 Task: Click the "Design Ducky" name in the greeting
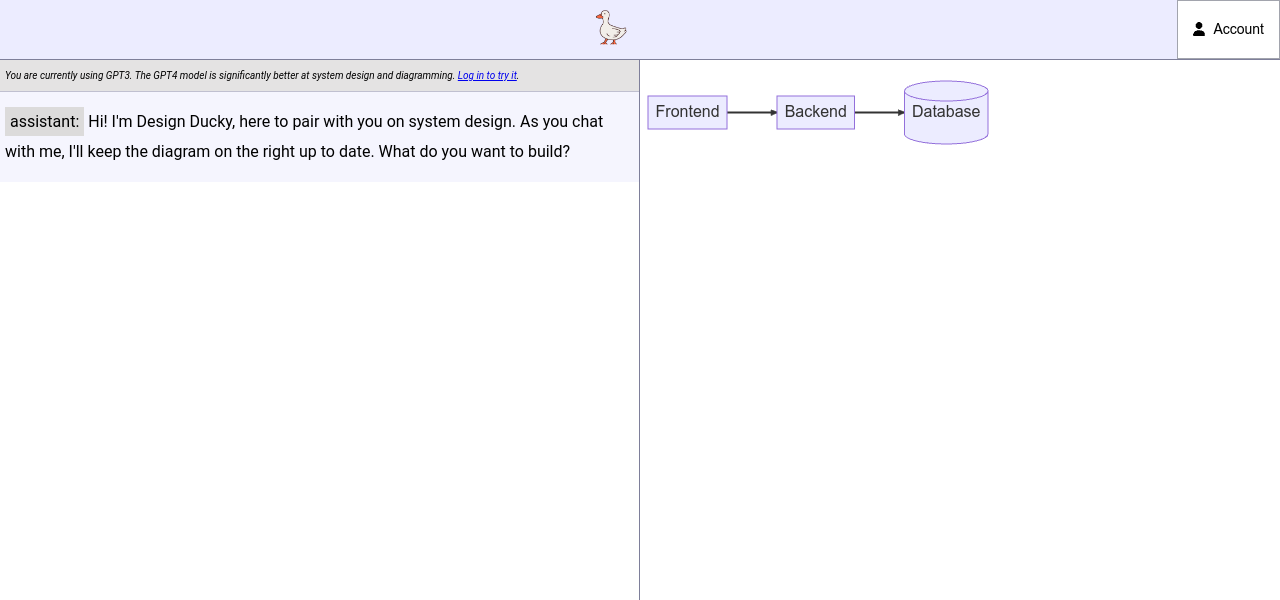pyautogui.click(x=184, y=122)
